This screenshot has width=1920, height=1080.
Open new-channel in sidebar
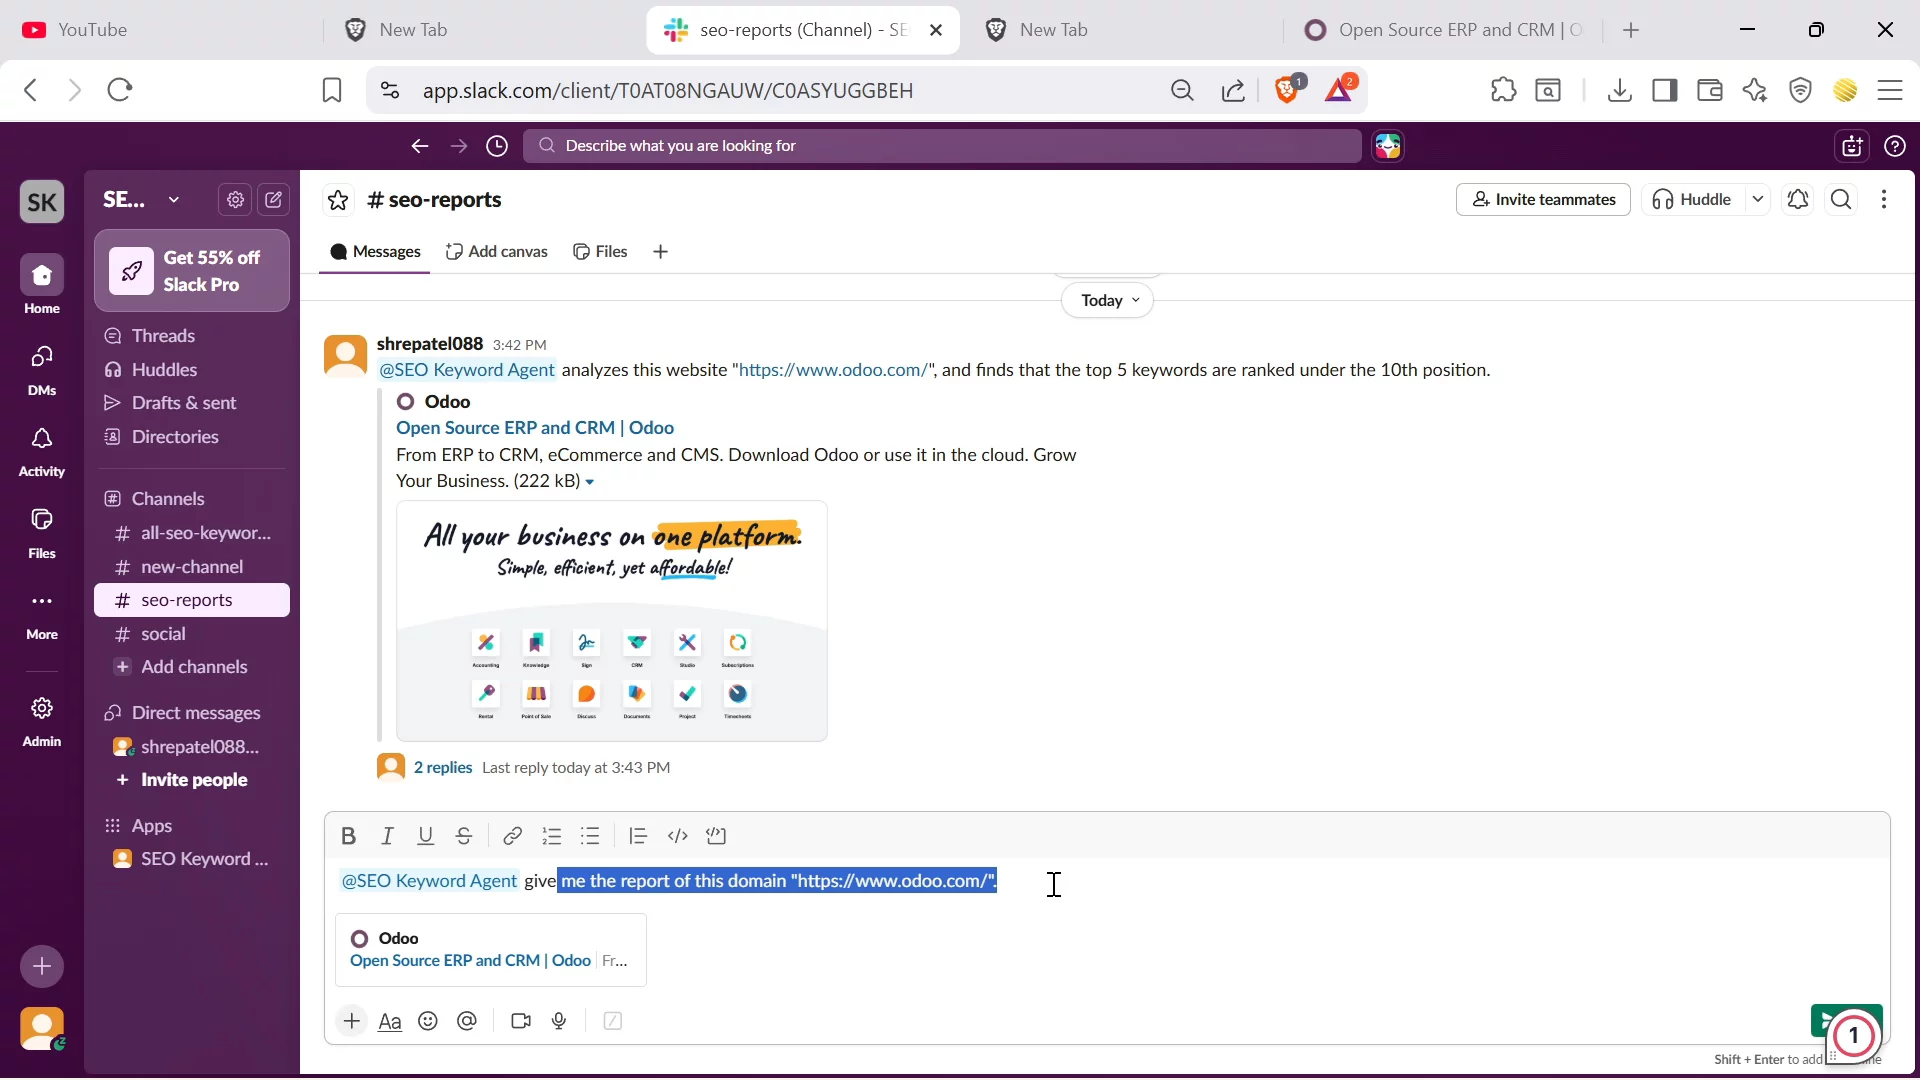coord(192,567)
